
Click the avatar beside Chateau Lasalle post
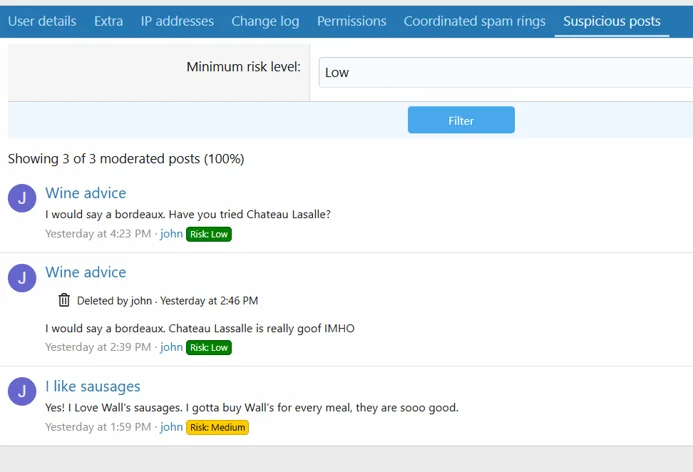[22, 198]
